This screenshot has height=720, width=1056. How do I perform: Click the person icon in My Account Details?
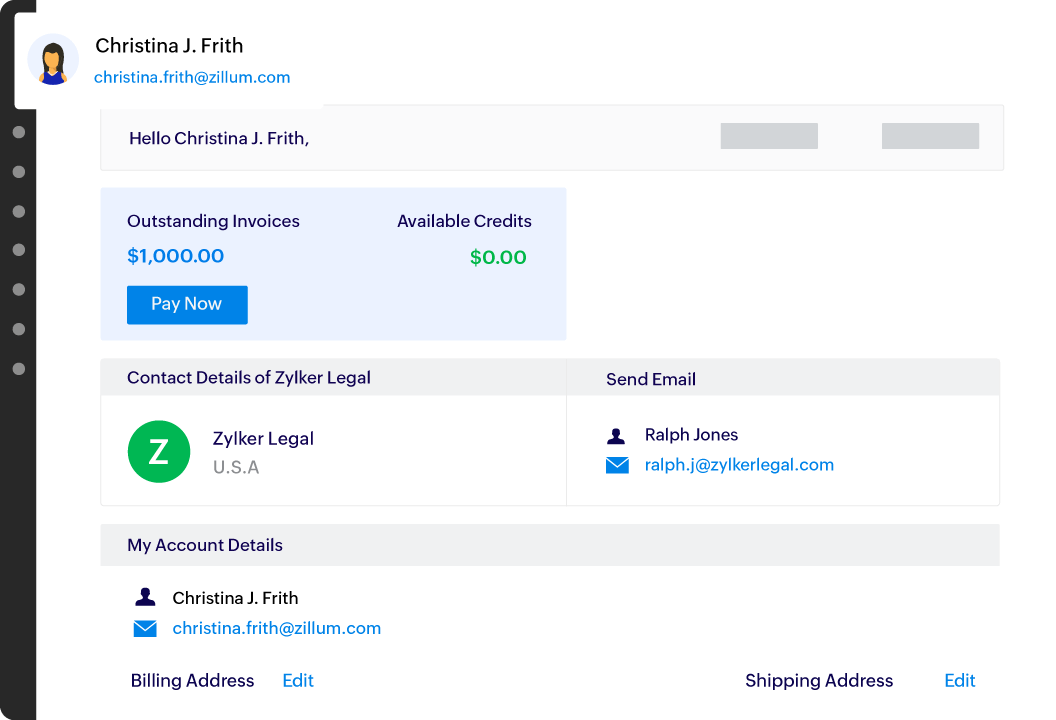(x=145, y=598)
